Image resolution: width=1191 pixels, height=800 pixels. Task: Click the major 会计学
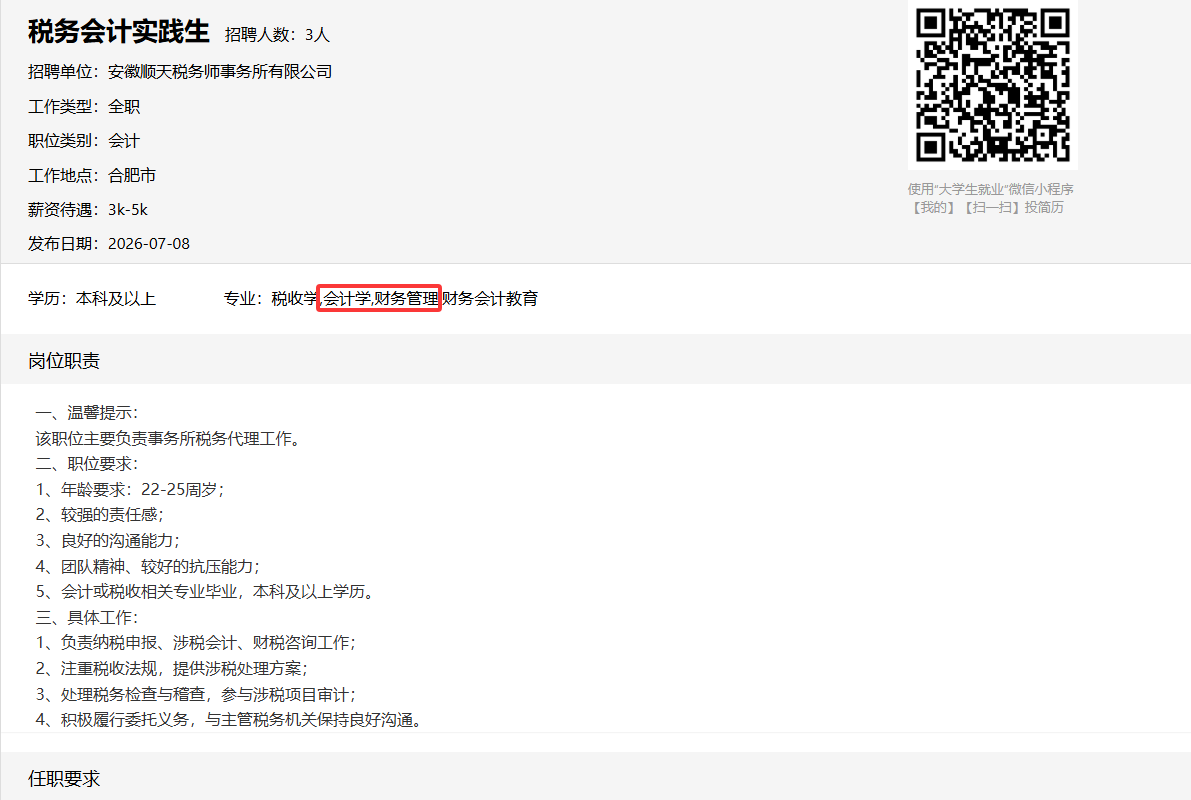[346, 299]
